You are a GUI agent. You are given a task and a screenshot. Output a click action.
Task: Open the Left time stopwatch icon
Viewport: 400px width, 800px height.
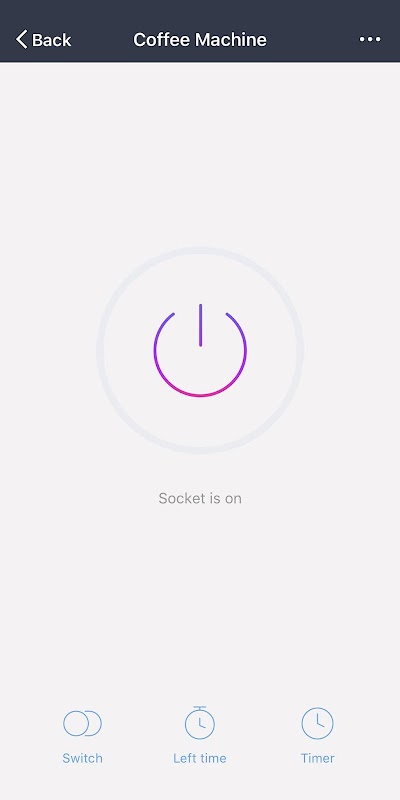(x=199, y=722)
